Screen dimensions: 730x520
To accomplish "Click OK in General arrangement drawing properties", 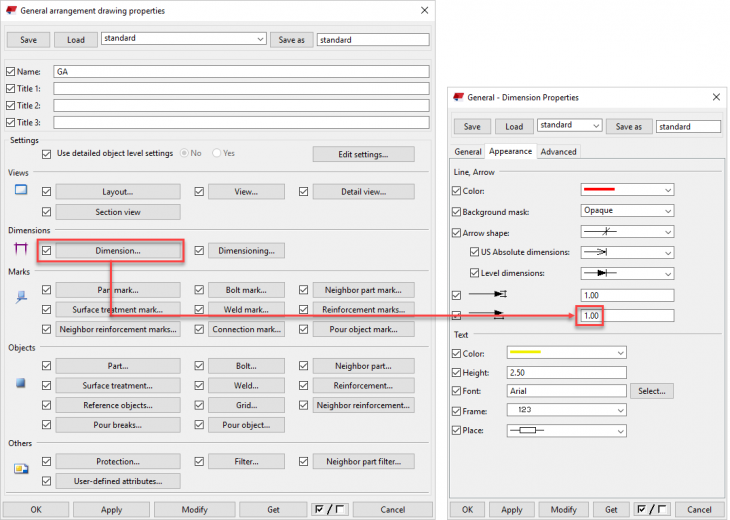I will [36, 510].
